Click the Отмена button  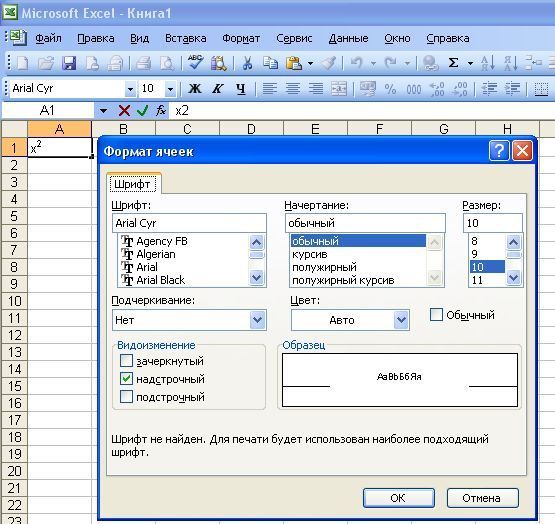pos(482,498)
